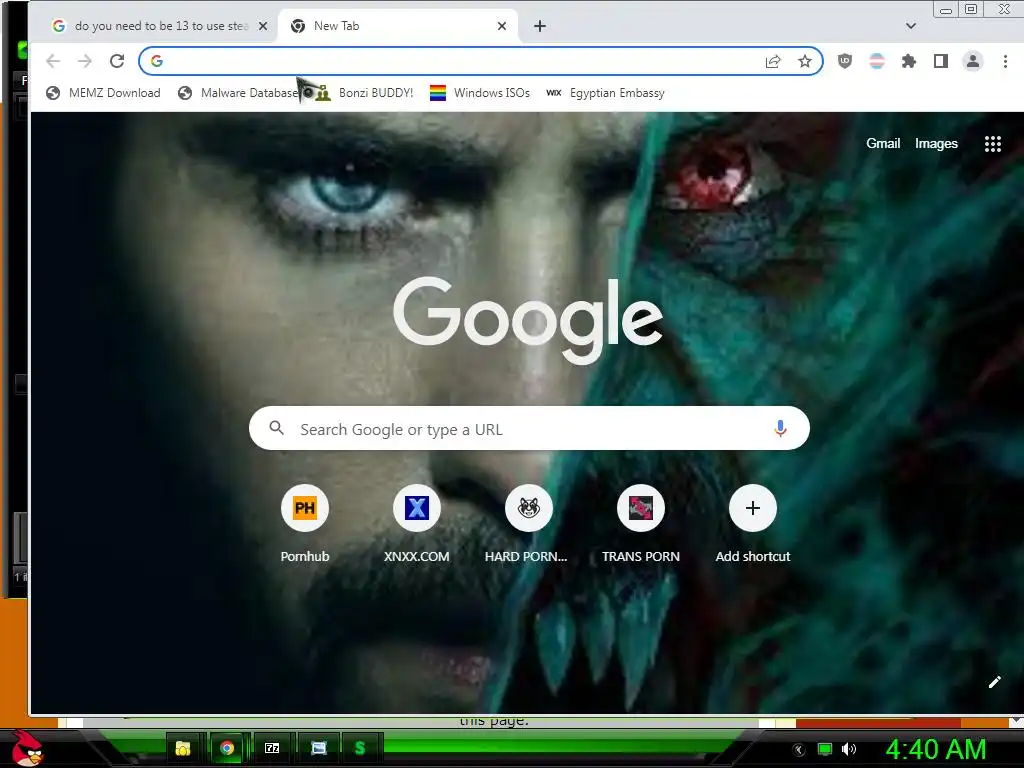This screenshot has width=1024, height=768.
Task: Reload the page with the refresh icon
Action: (x=117, y=61)
